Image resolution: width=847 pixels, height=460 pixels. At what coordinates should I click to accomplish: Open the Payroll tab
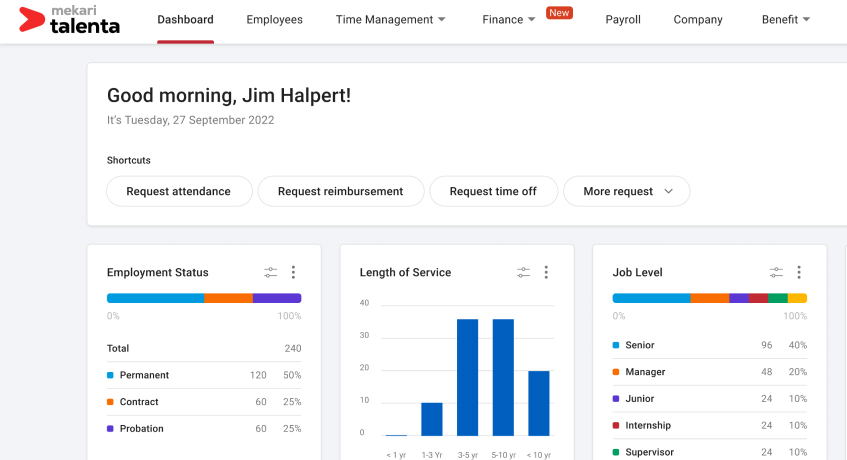click(623, 20)
